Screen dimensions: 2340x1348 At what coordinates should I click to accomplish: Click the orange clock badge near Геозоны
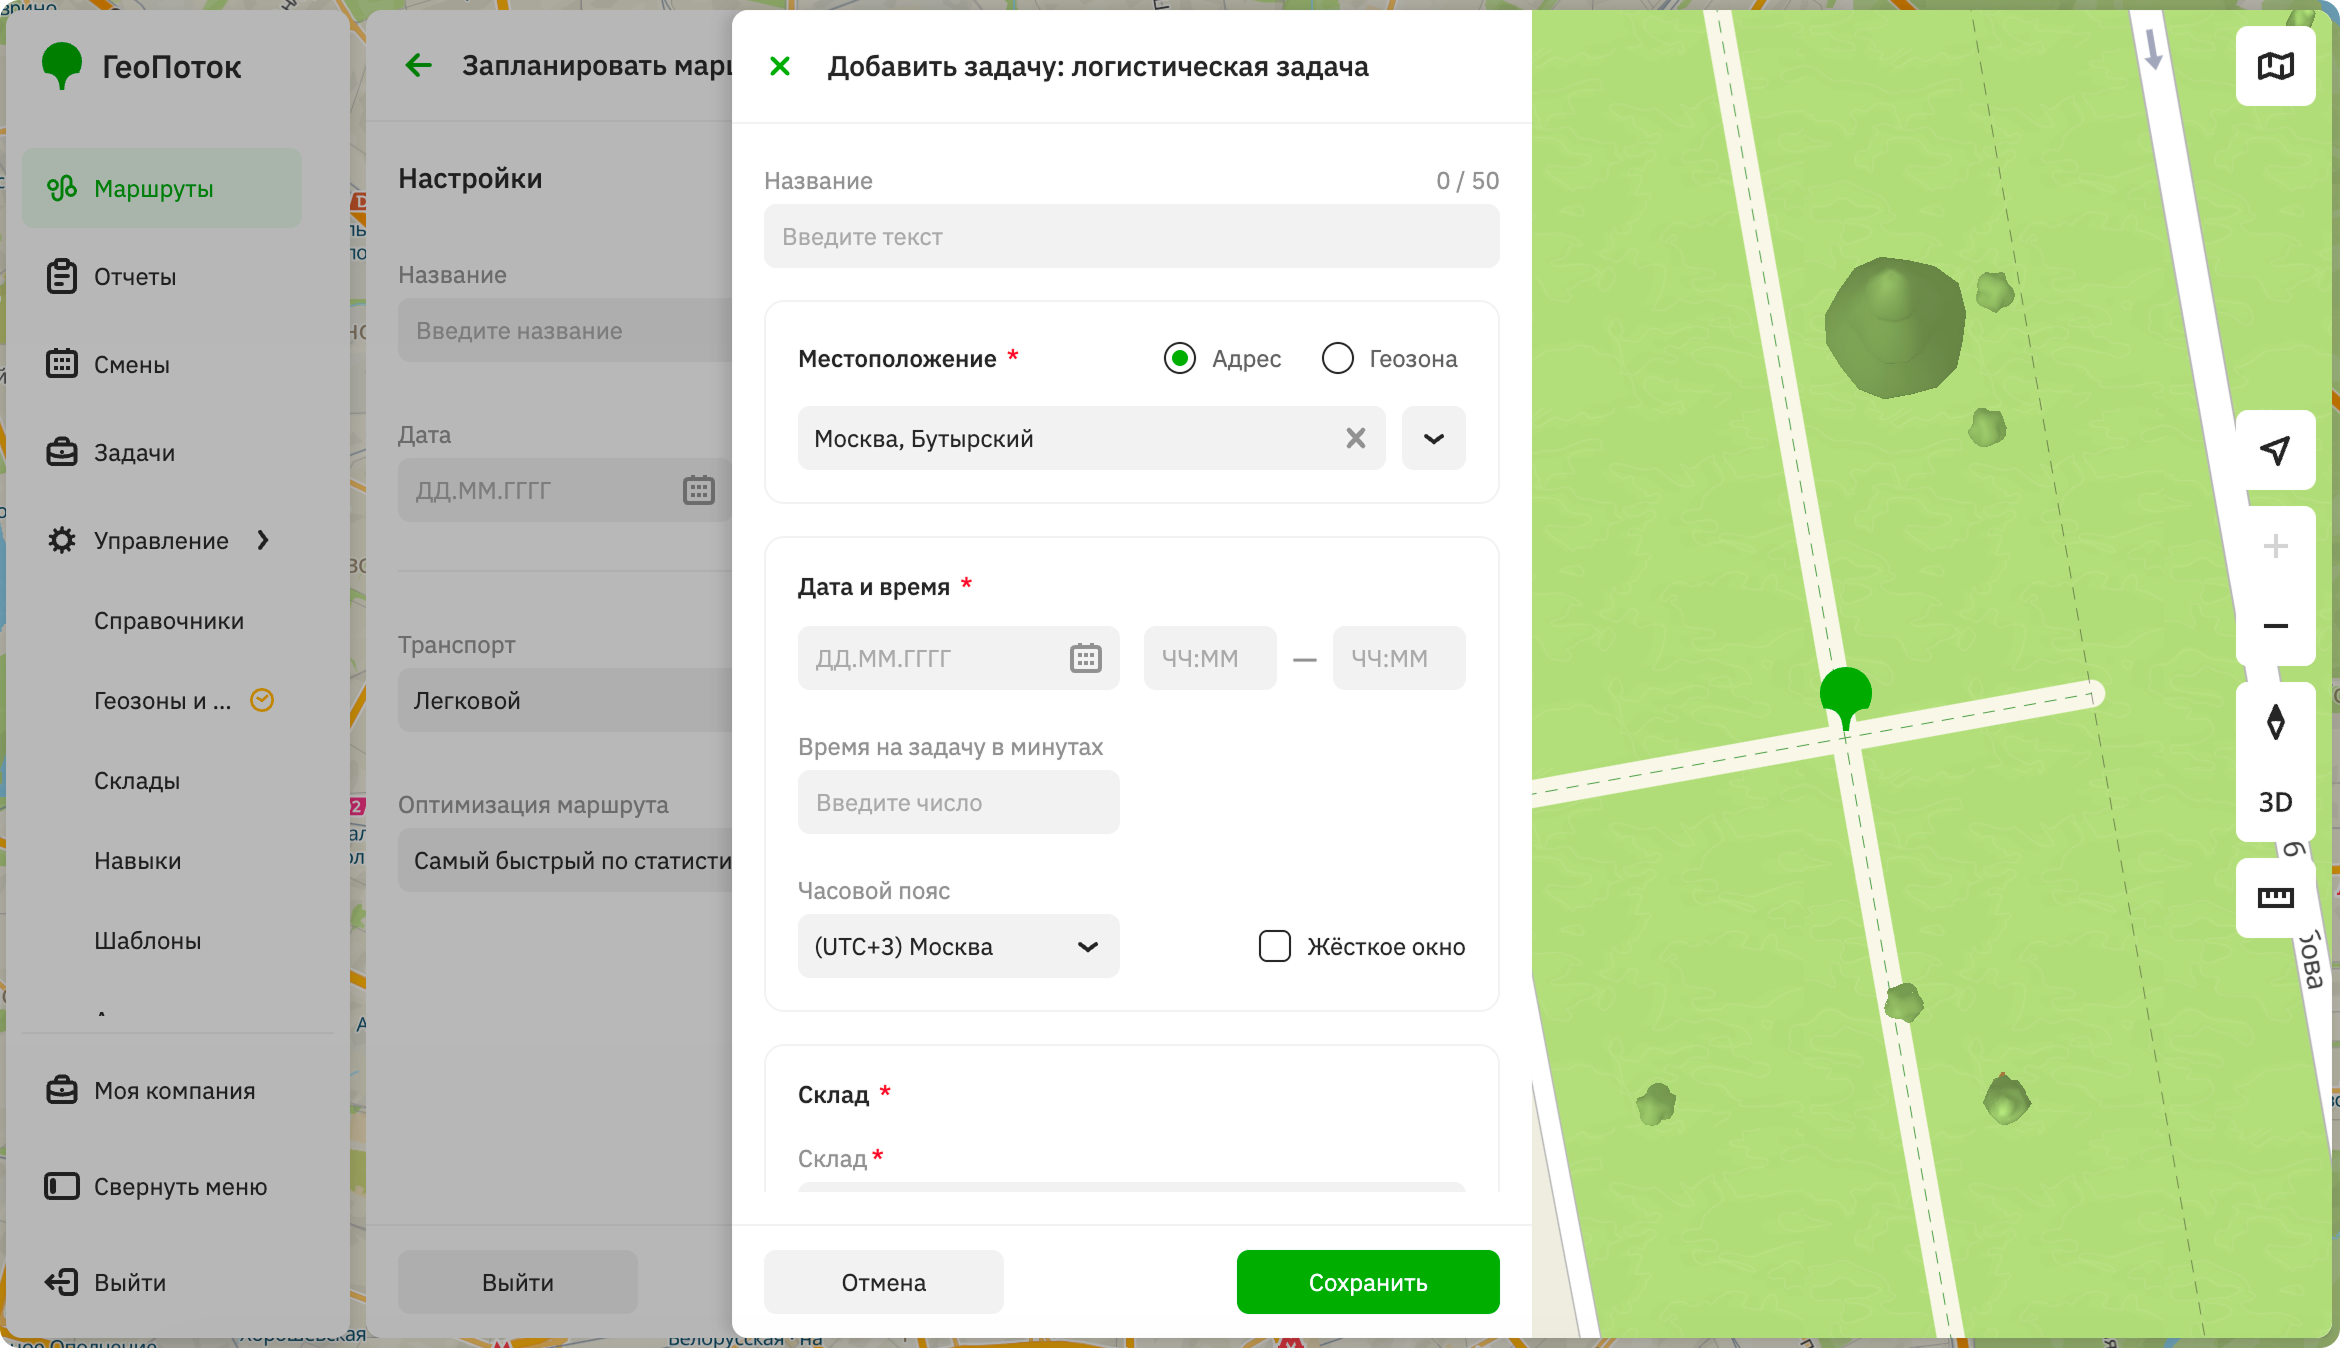[262, 700]
